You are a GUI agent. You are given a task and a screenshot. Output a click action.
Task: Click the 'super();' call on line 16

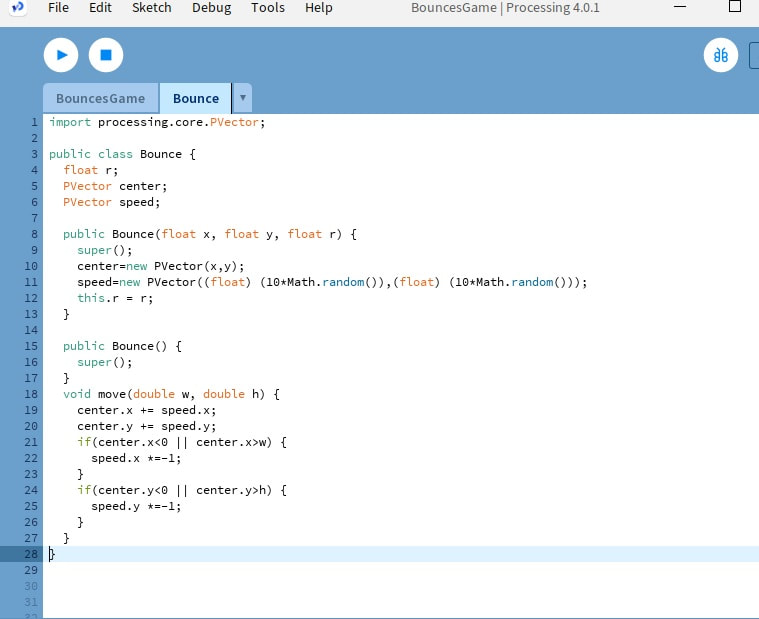105,362
